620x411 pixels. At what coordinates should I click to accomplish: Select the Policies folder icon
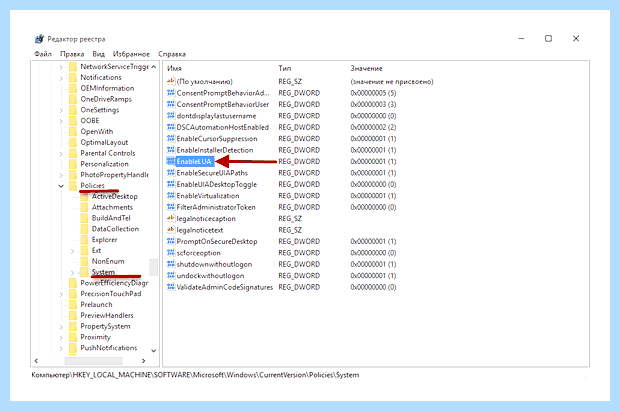[x=73, y=186]
